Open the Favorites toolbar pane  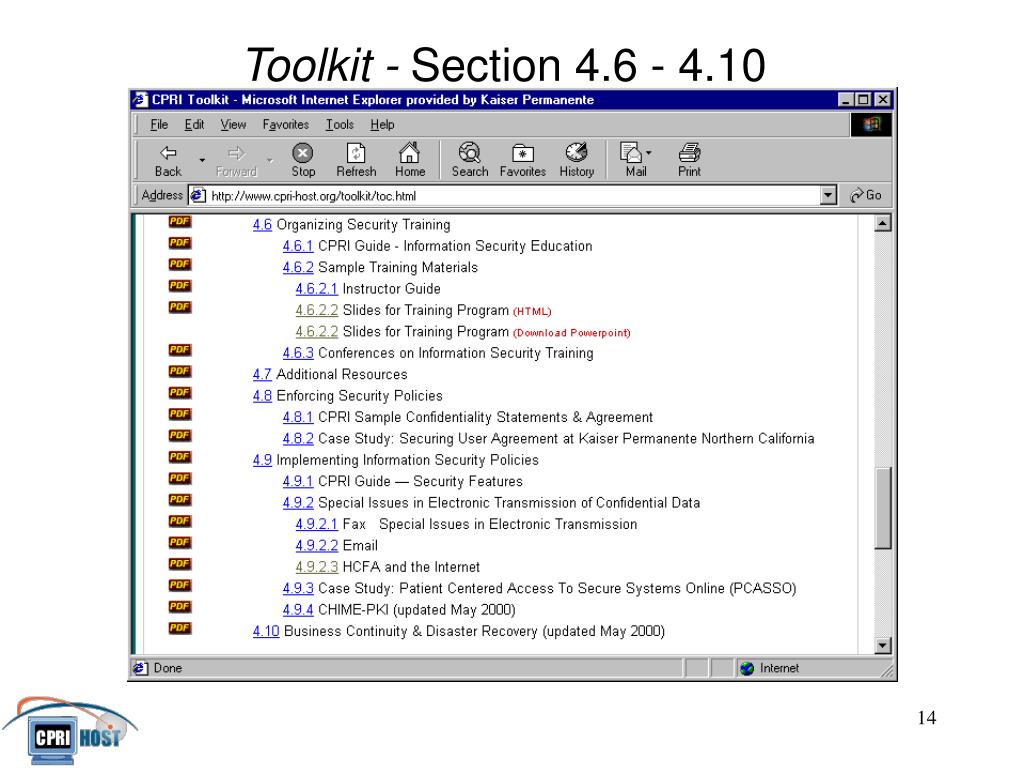coord(522,161)
